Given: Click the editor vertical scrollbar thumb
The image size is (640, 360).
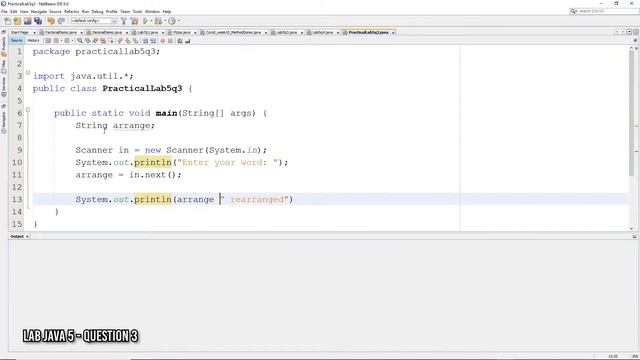Looking at the screenshot, I should pyautogui.click(x=631, y=114).
